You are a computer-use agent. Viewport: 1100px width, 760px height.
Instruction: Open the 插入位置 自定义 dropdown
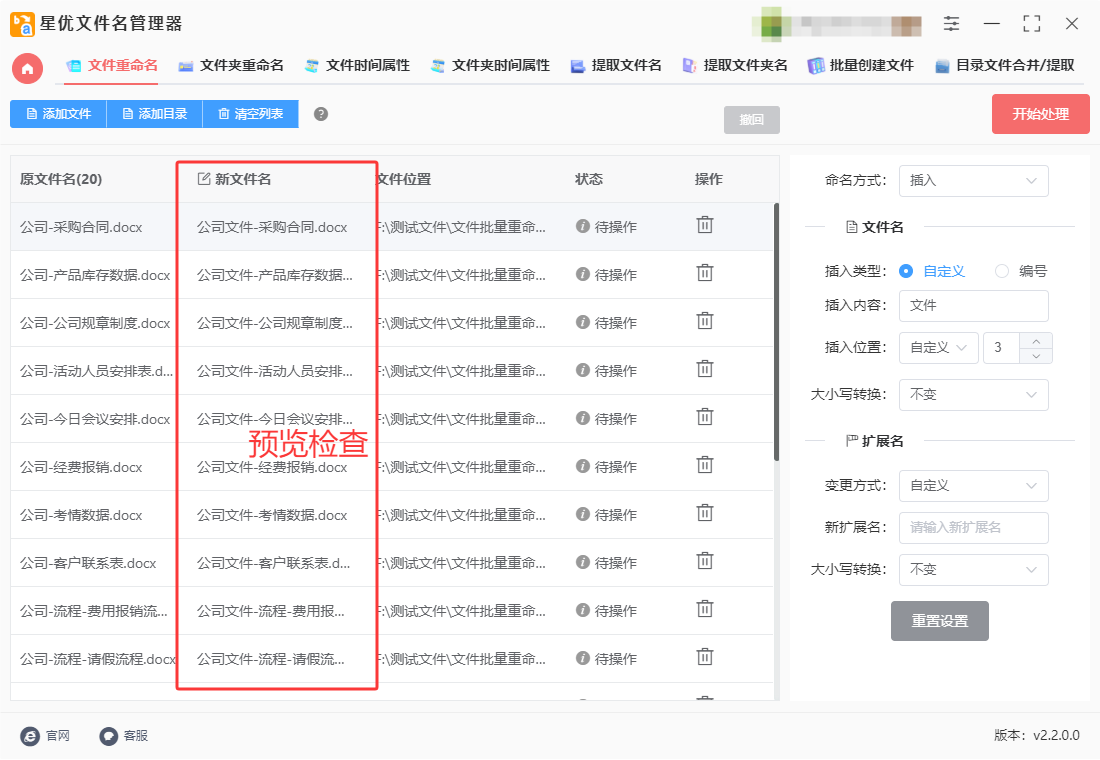pos(939,348)
